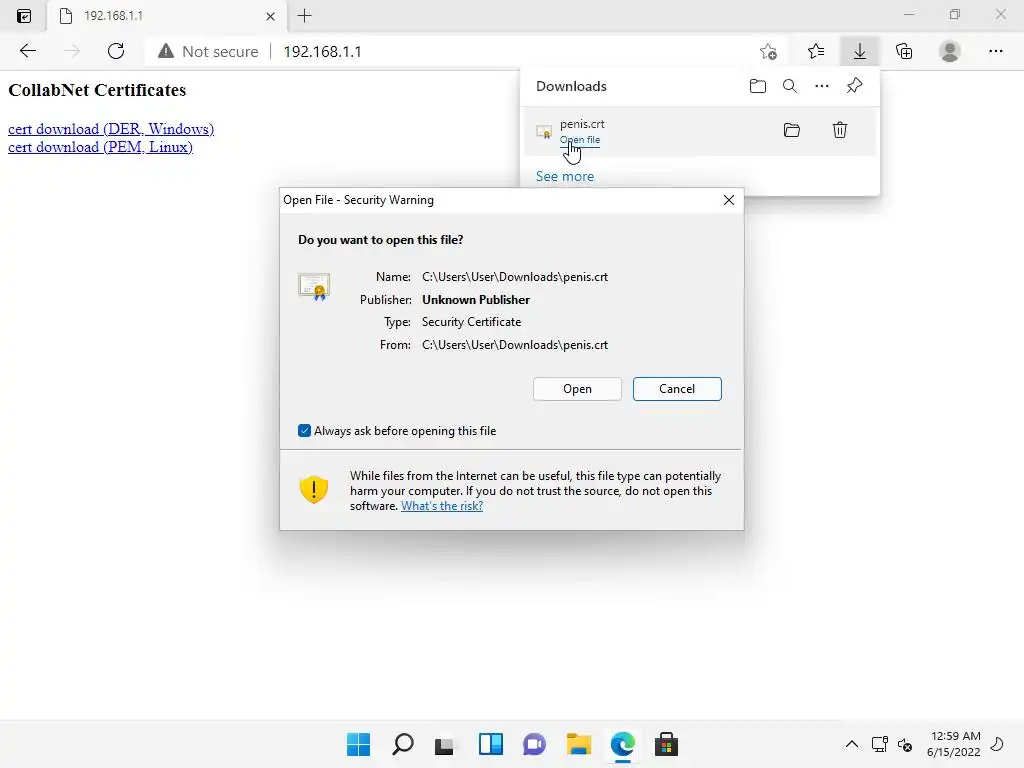The image size is (1024, 768).
Task: Click penis.crt file name in Downloads
Action: [x=582, y=123]
